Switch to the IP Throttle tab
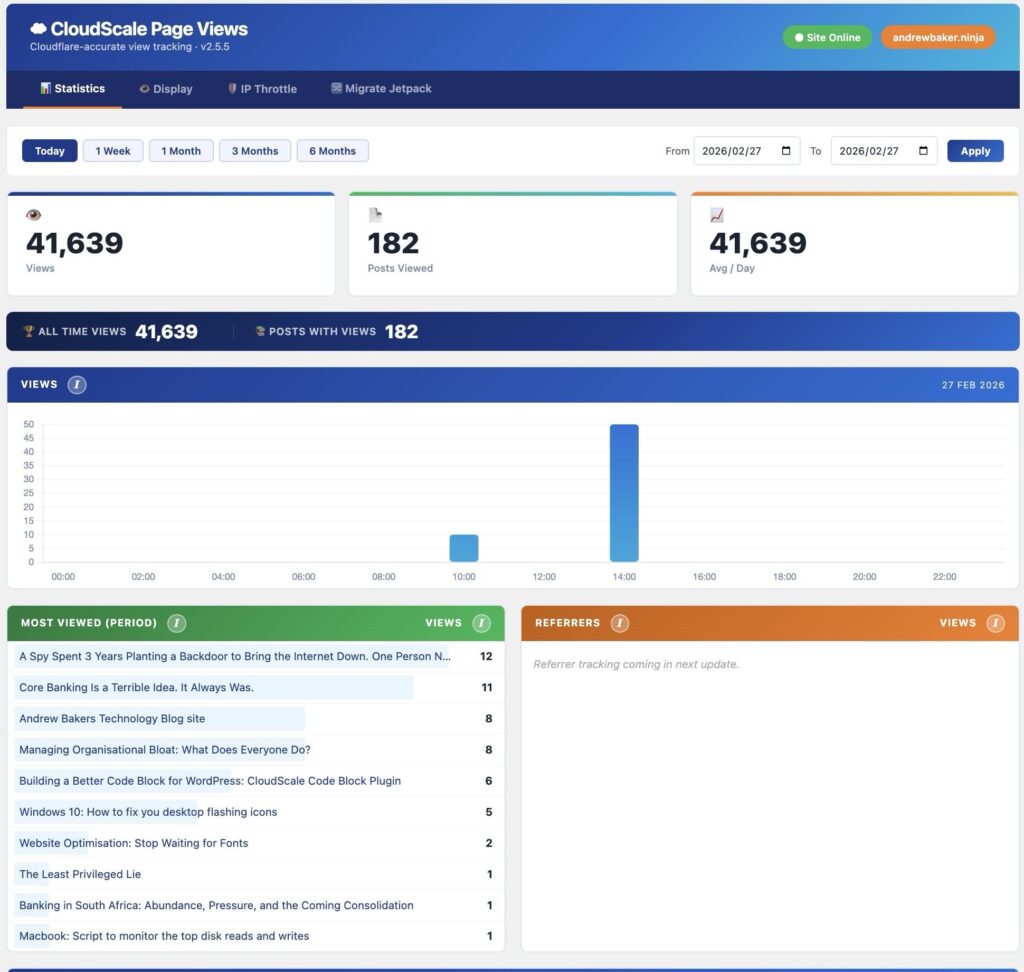 coord(262,88)
